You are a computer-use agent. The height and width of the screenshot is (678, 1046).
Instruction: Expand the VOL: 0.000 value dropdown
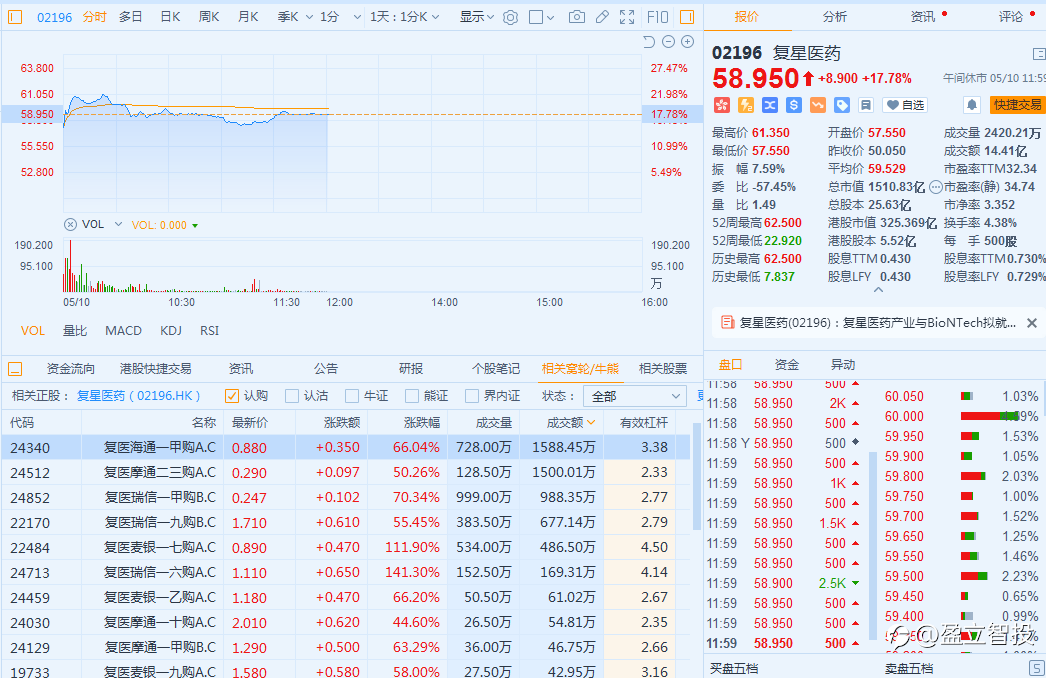tap(195, 226)
